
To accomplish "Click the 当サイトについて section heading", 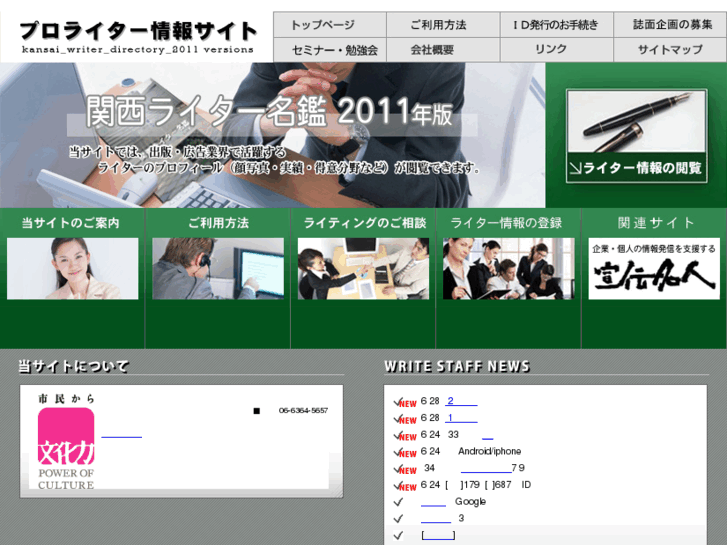I will [x=73, y=366].
